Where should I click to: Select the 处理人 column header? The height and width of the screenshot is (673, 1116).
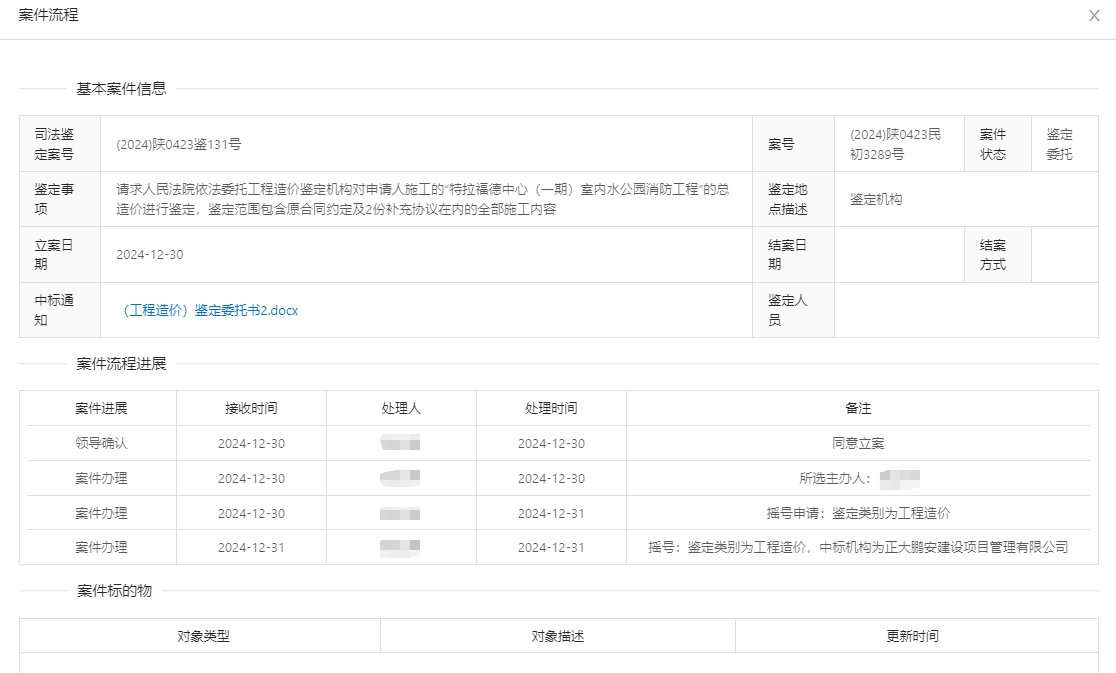pos(401,408)
